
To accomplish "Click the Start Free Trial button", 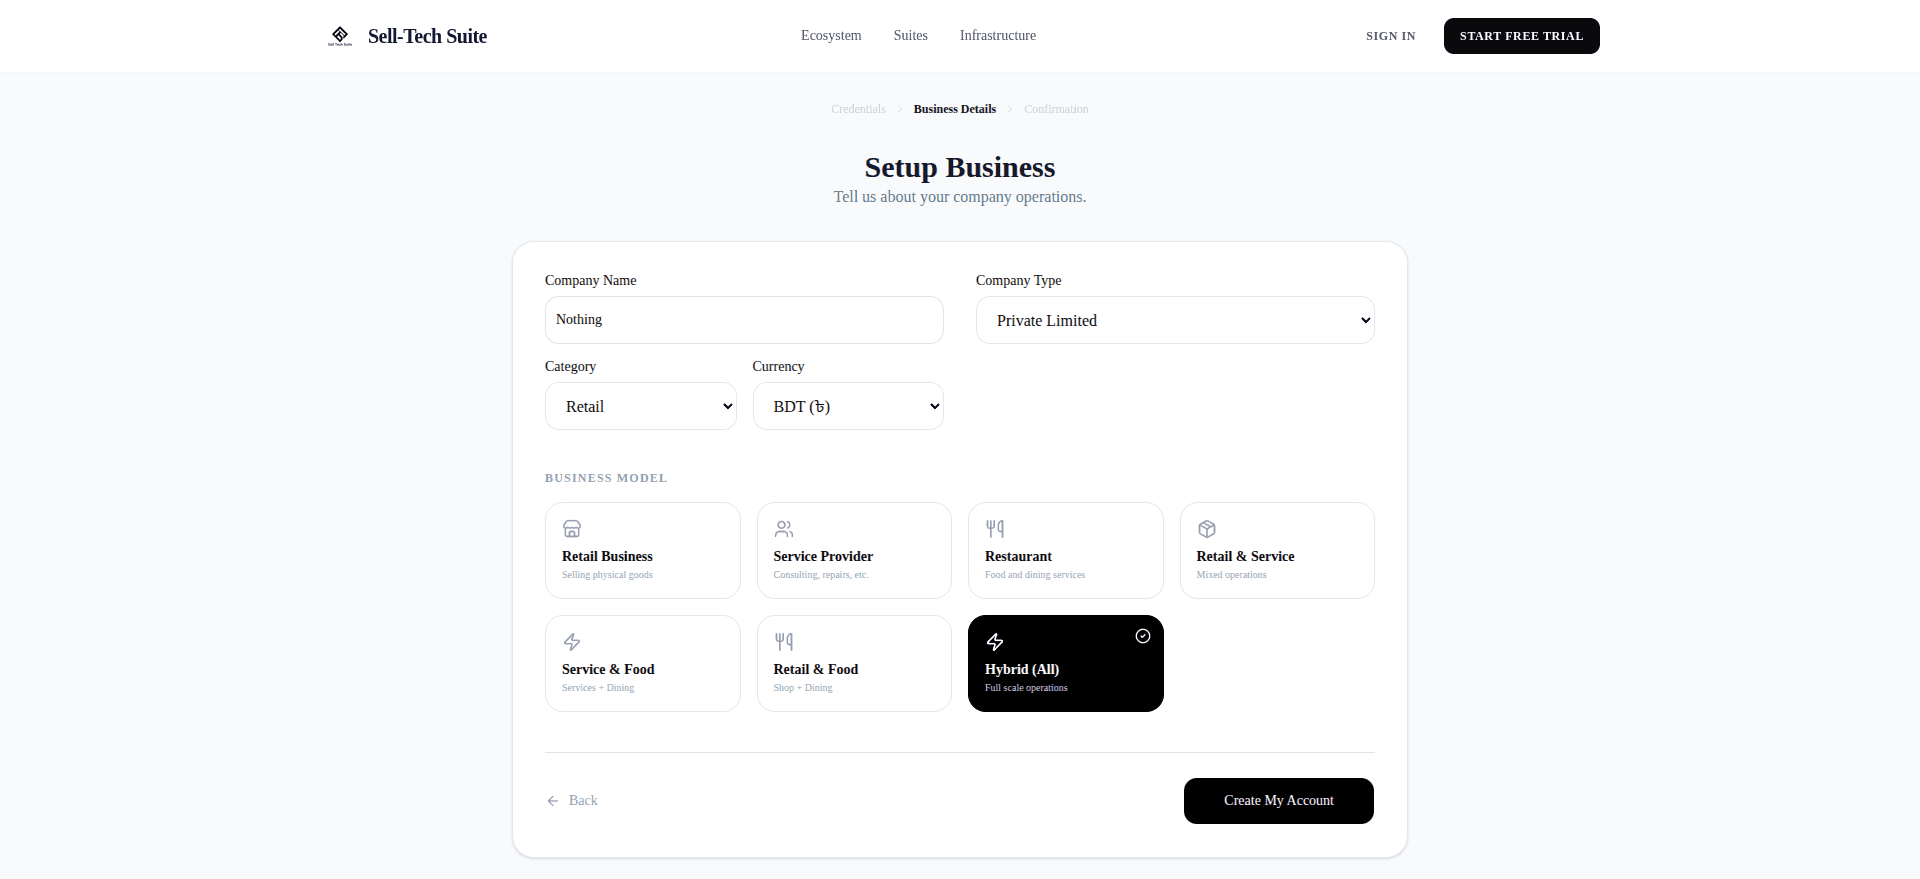I will pos(1522,36).
